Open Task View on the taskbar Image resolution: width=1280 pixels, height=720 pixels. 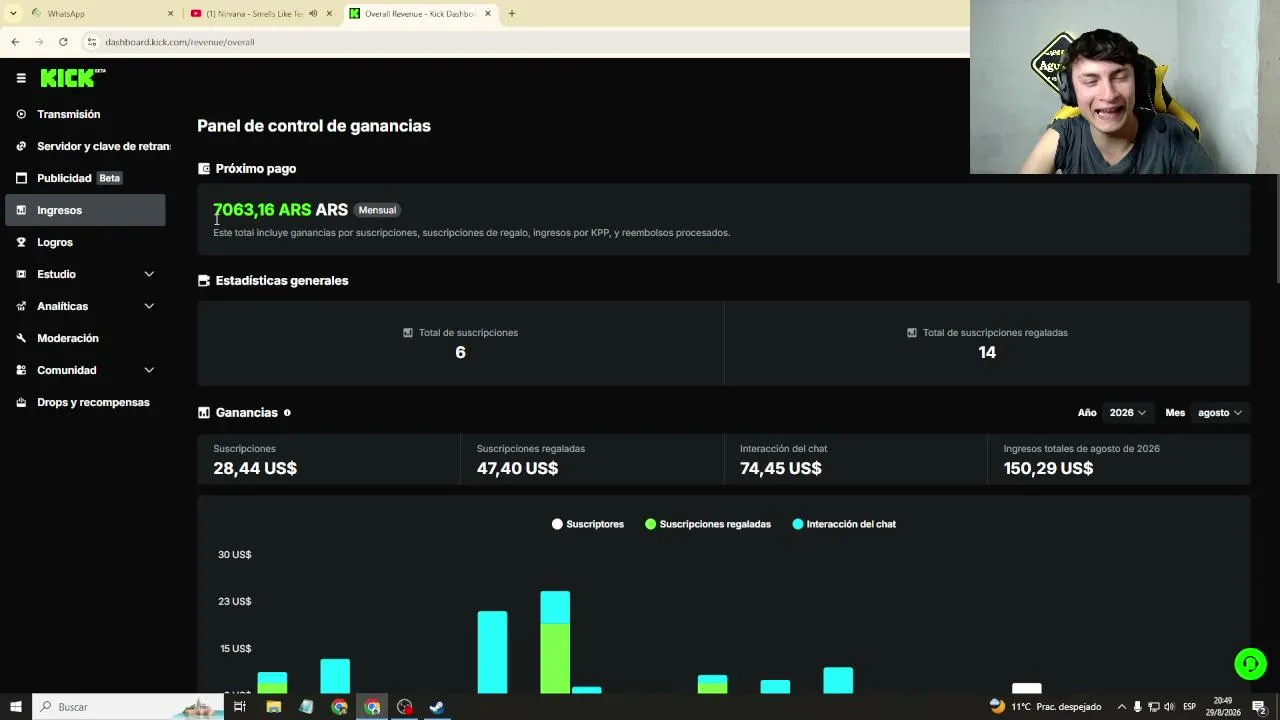240,707
